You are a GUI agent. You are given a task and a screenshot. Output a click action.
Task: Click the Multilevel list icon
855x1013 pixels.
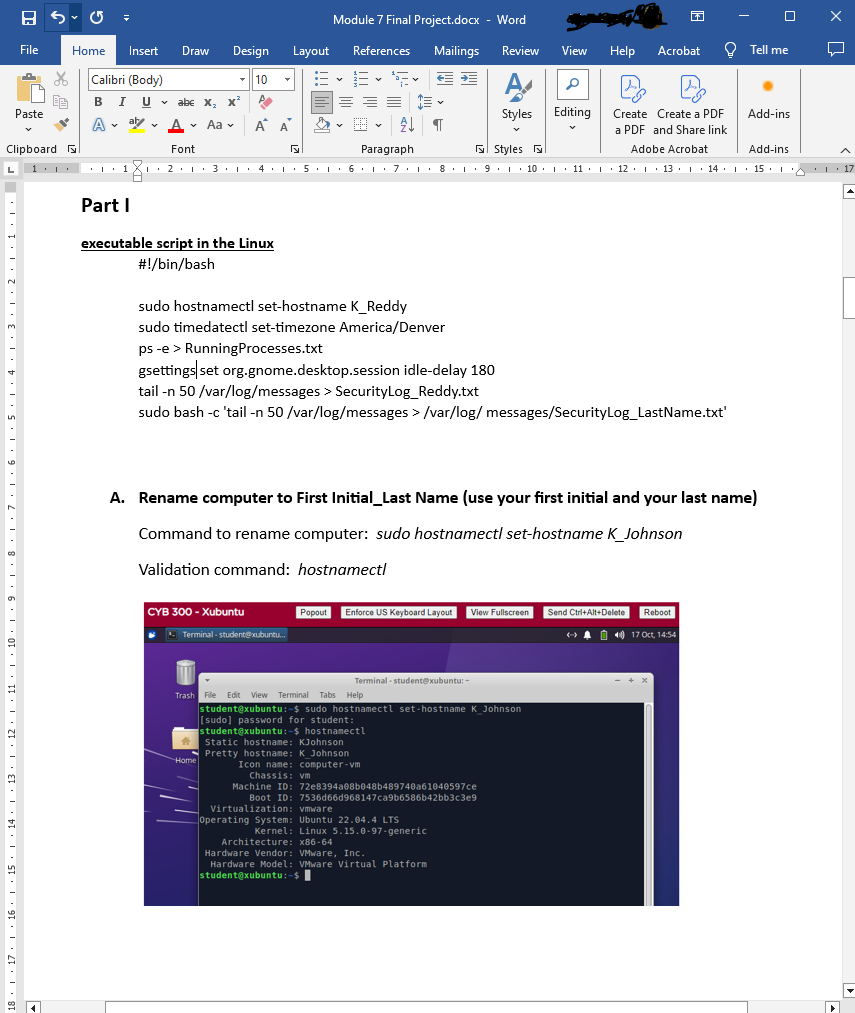[400, 79]
